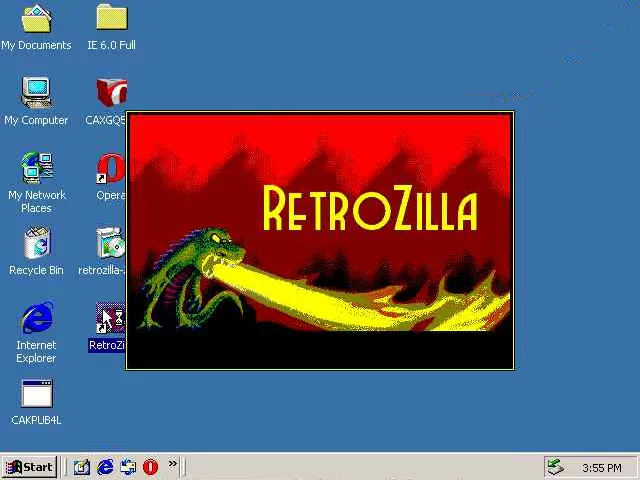This screenshot has height=480, width=640.
Task: Open the Start menu
Action: pyautogui.click(x=29, y=467)
